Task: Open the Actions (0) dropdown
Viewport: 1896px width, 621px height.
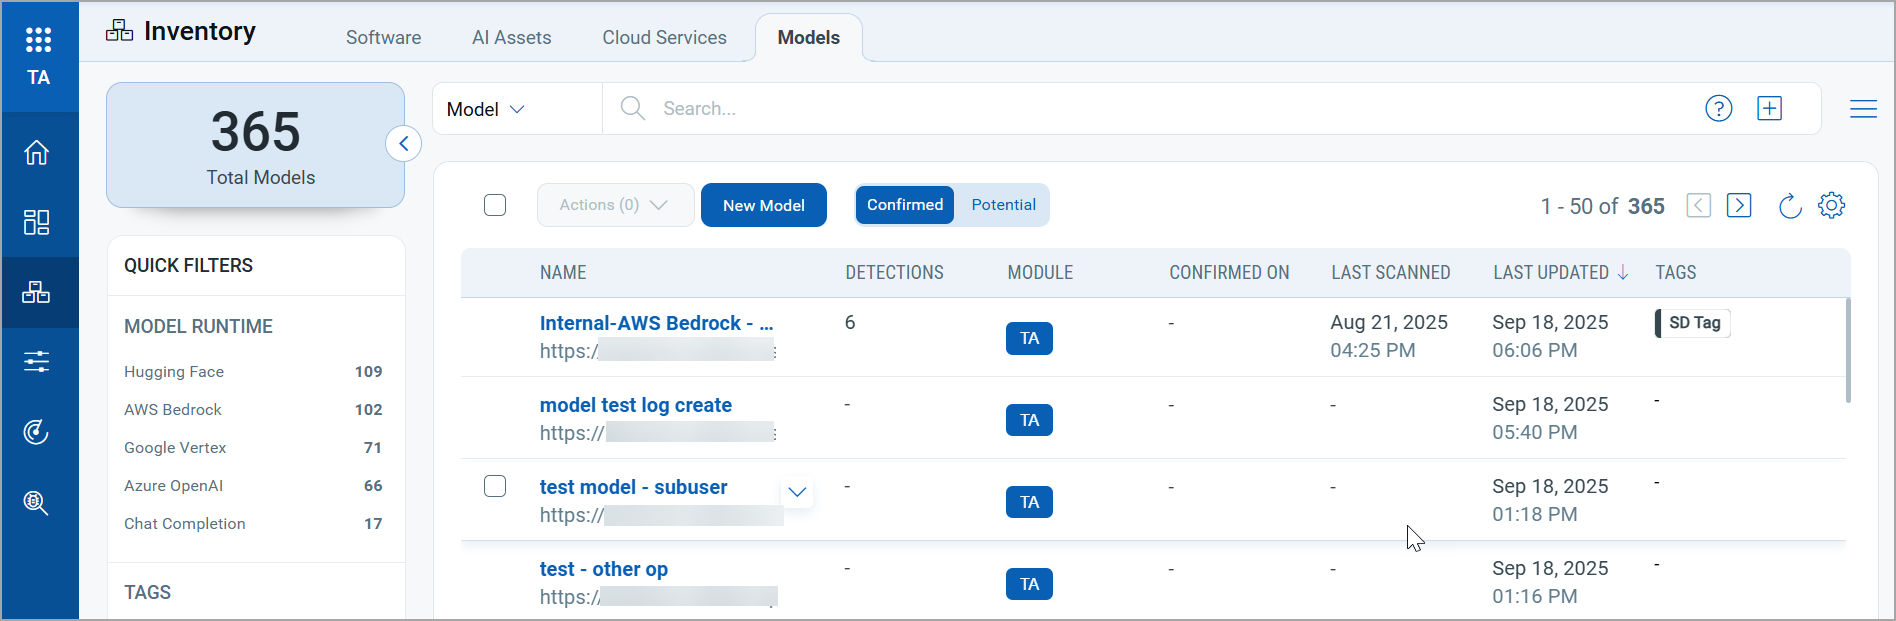Action: (615, 205)
